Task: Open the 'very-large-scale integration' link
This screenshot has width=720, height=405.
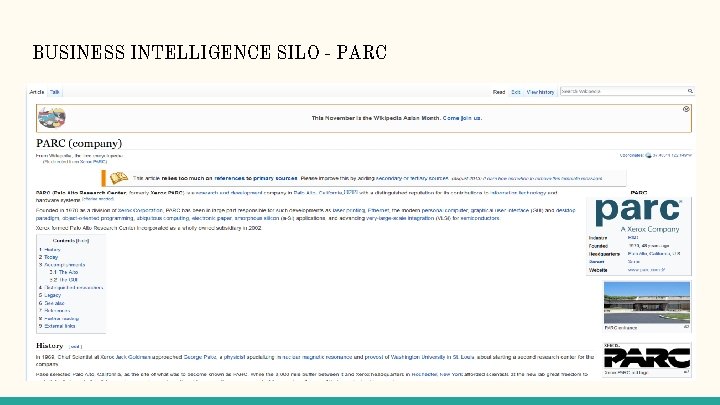Action: [x=400, y=219]
